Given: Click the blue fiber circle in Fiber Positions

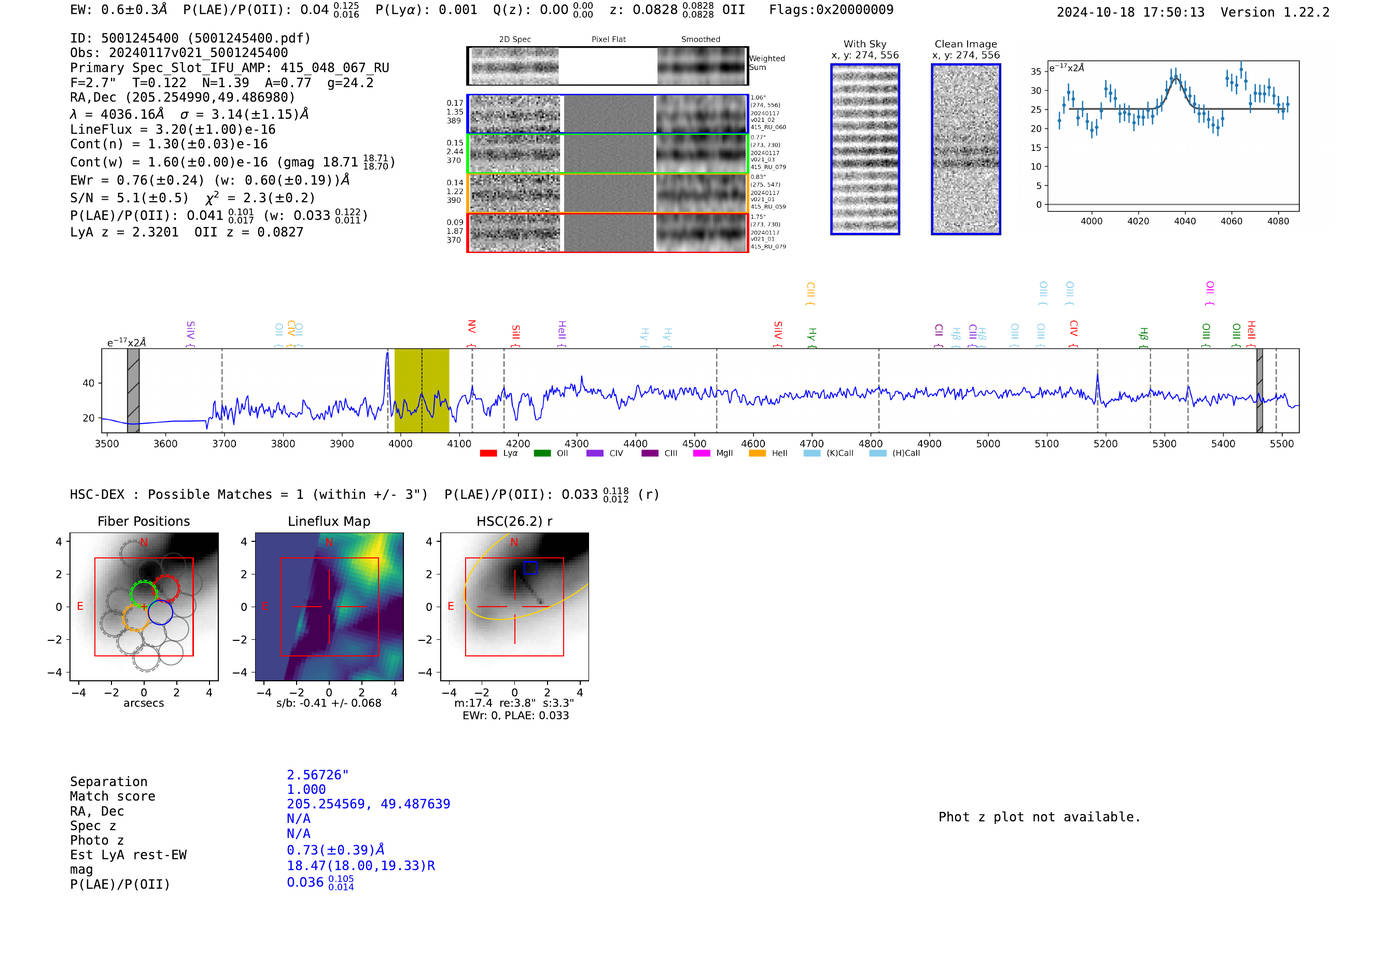Looking at the screenshot, I should (160, 612).
